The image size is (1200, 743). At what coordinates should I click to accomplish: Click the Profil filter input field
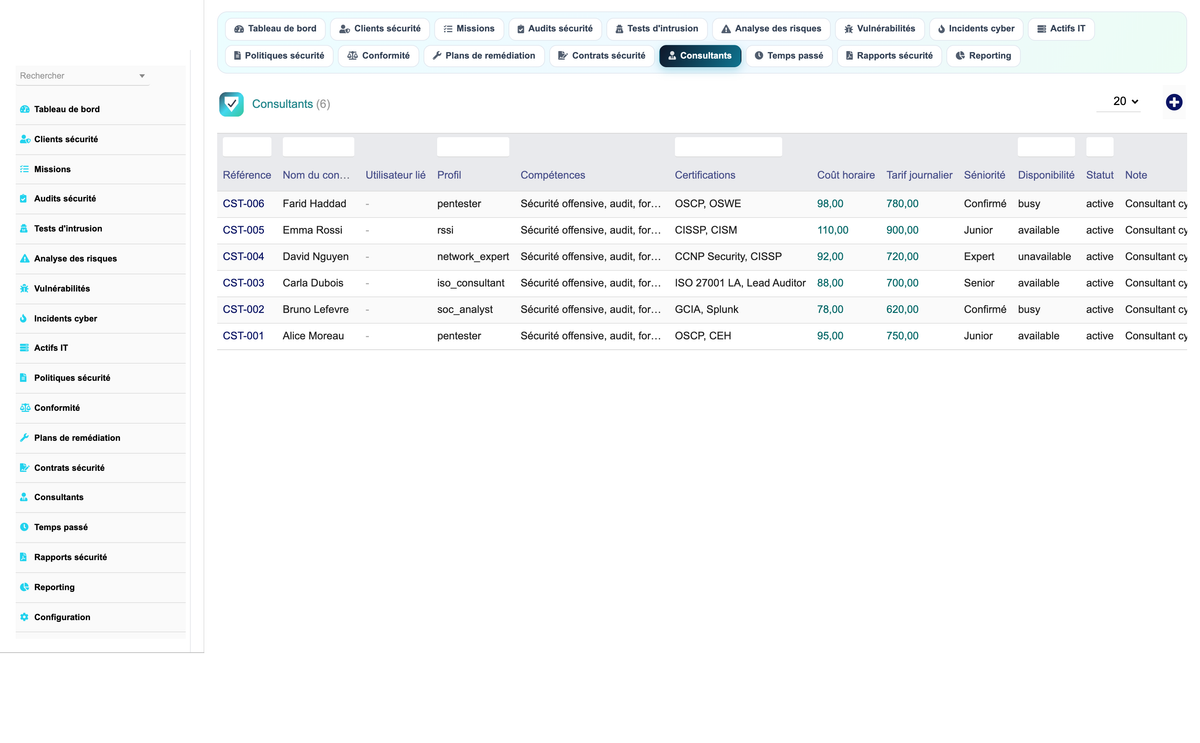point(473,147)
